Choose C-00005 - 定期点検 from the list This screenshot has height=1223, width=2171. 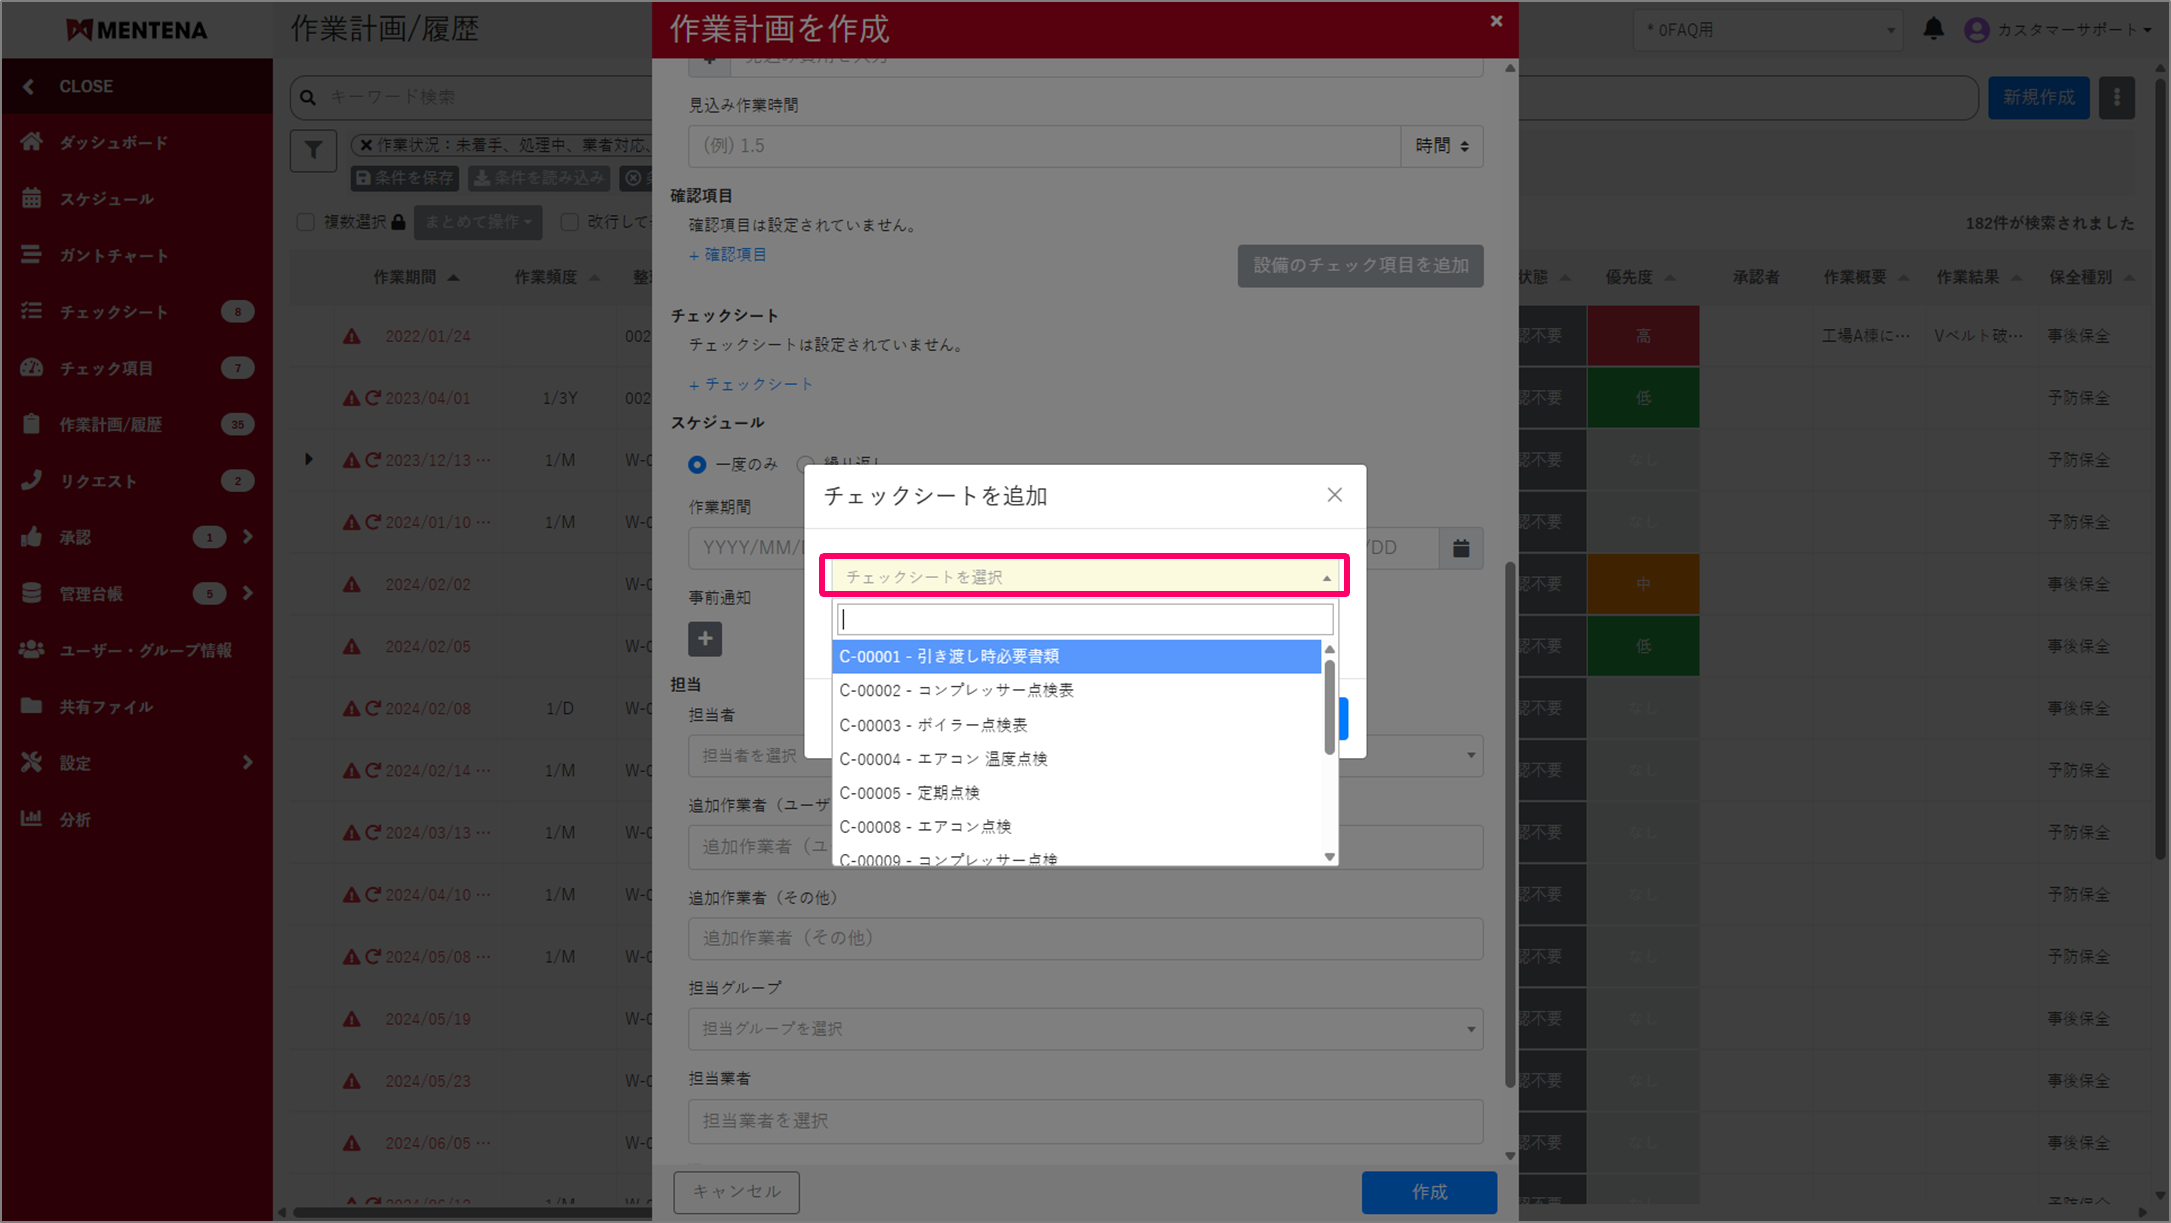(909, 793)
